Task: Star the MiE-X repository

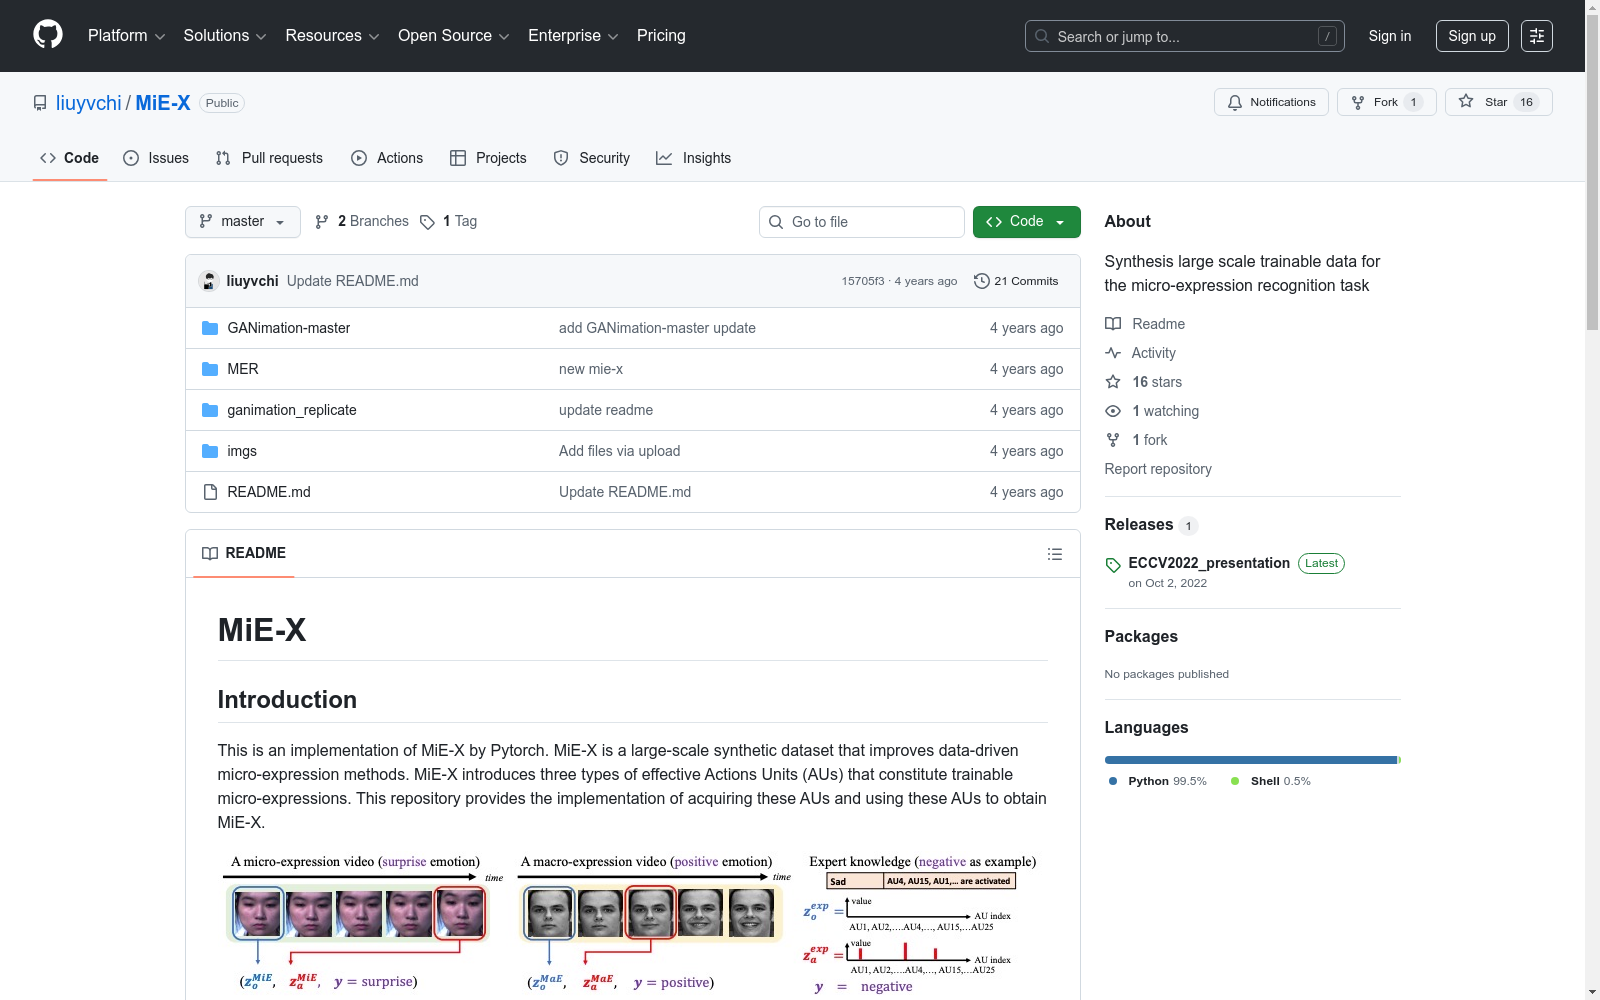Action: (x=1482, y=102)
